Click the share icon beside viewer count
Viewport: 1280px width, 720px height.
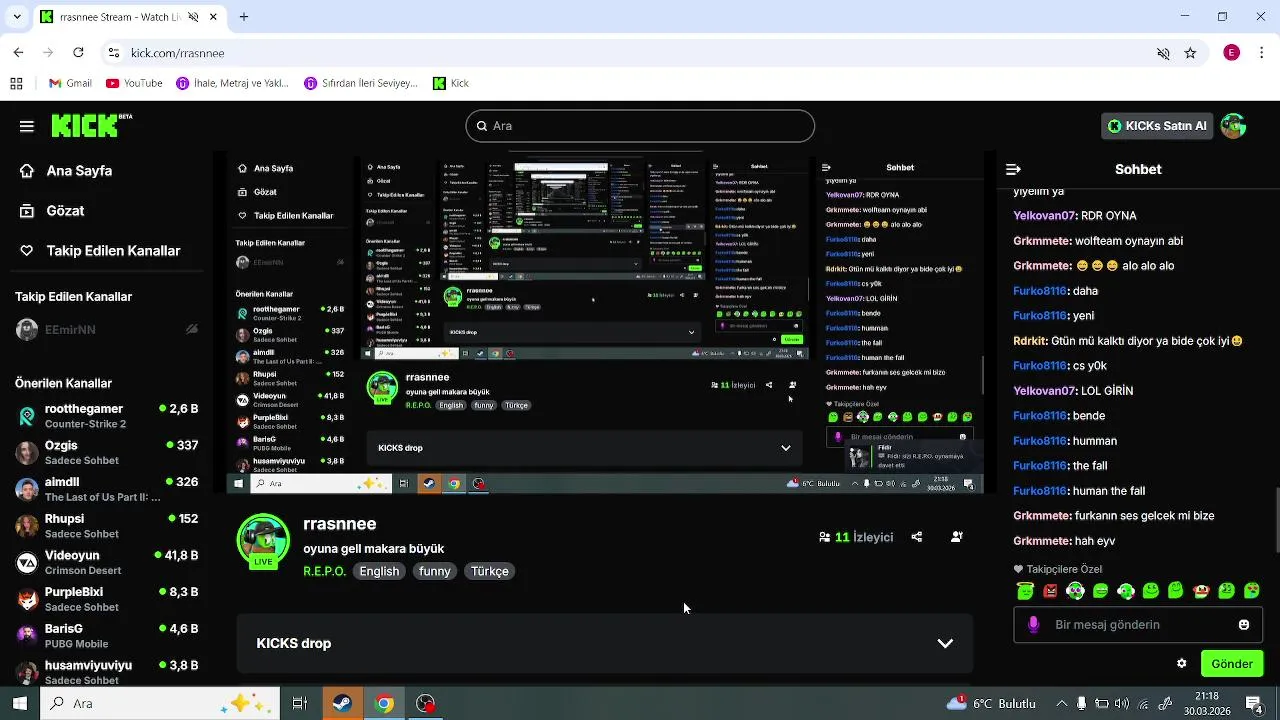[x=917, y=537]
